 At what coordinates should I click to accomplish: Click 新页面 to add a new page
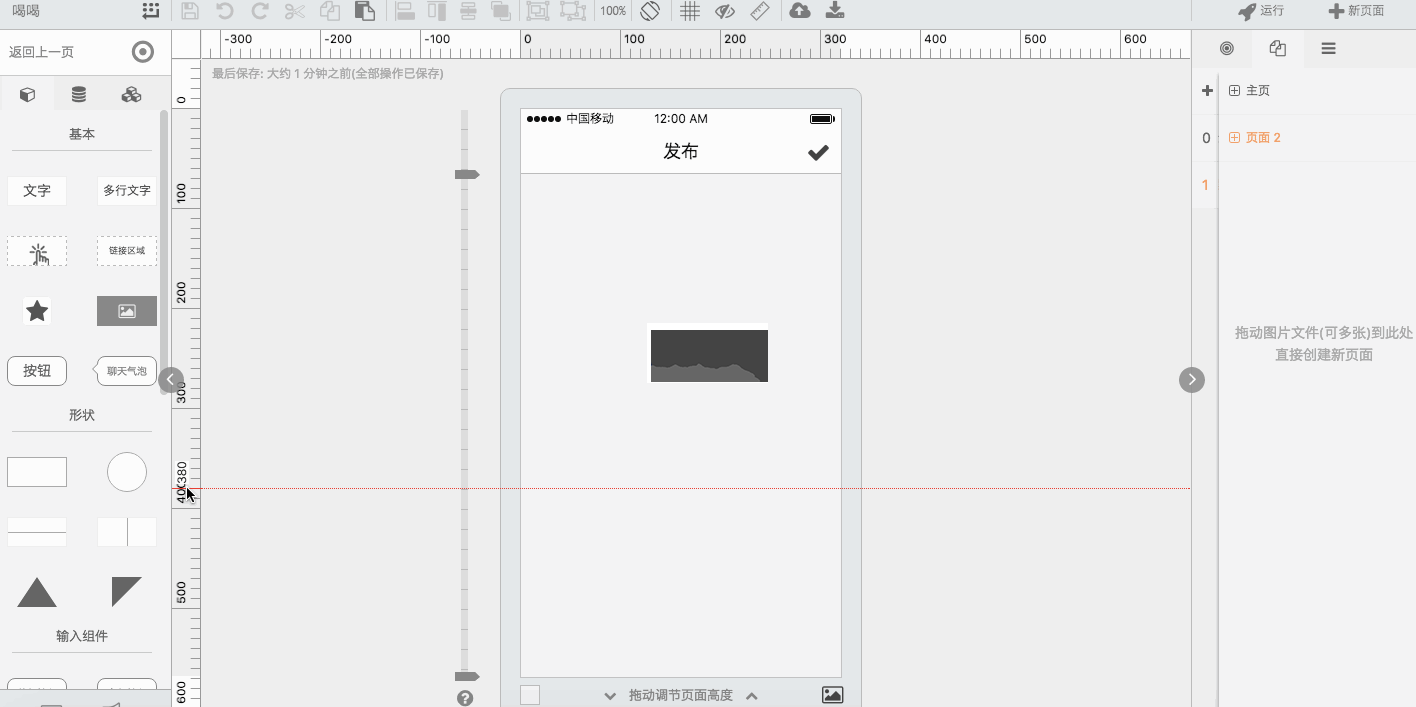[x=1356, y=11]
